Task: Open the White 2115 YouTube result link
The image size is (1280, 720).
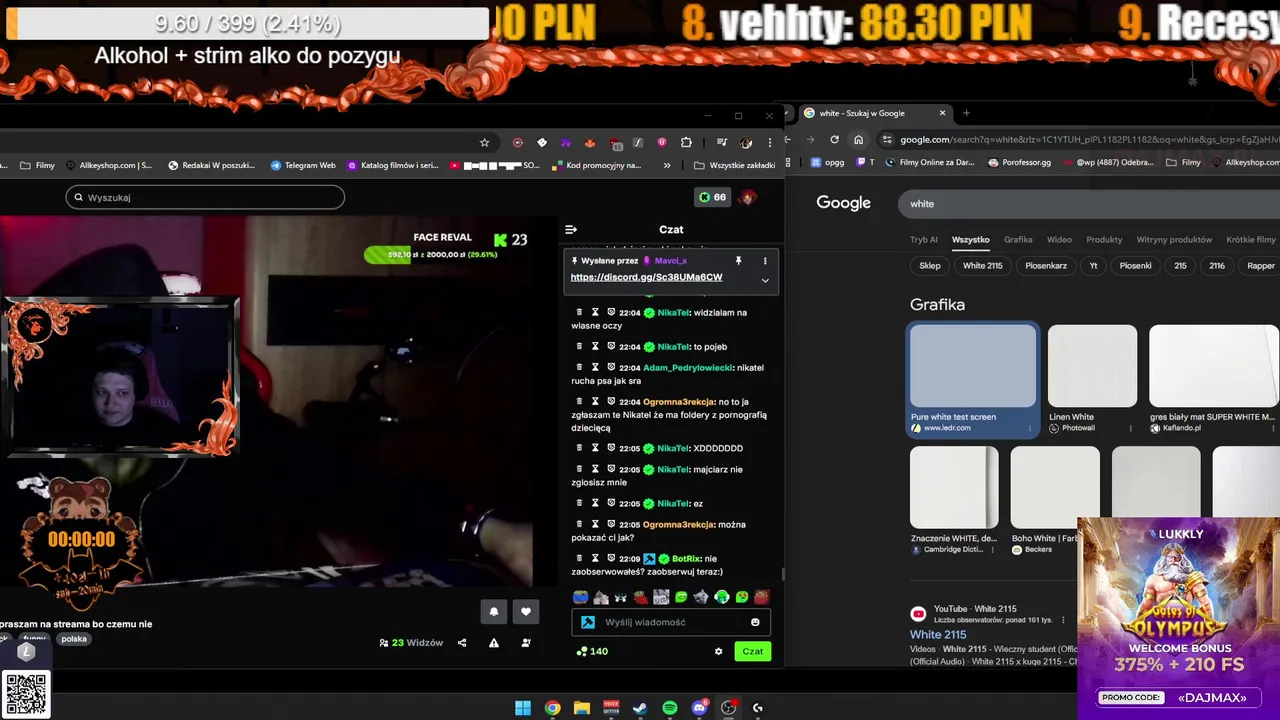Action: (x=938, y=635)
